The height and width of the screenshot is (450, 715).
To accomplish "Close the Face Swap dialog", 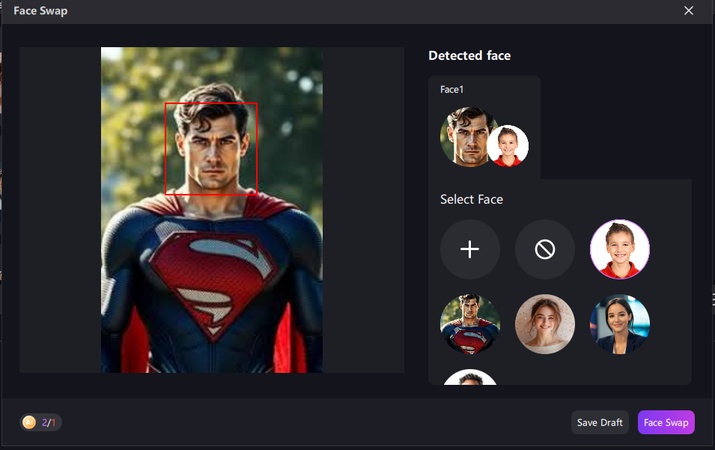I will coord(689,10).
